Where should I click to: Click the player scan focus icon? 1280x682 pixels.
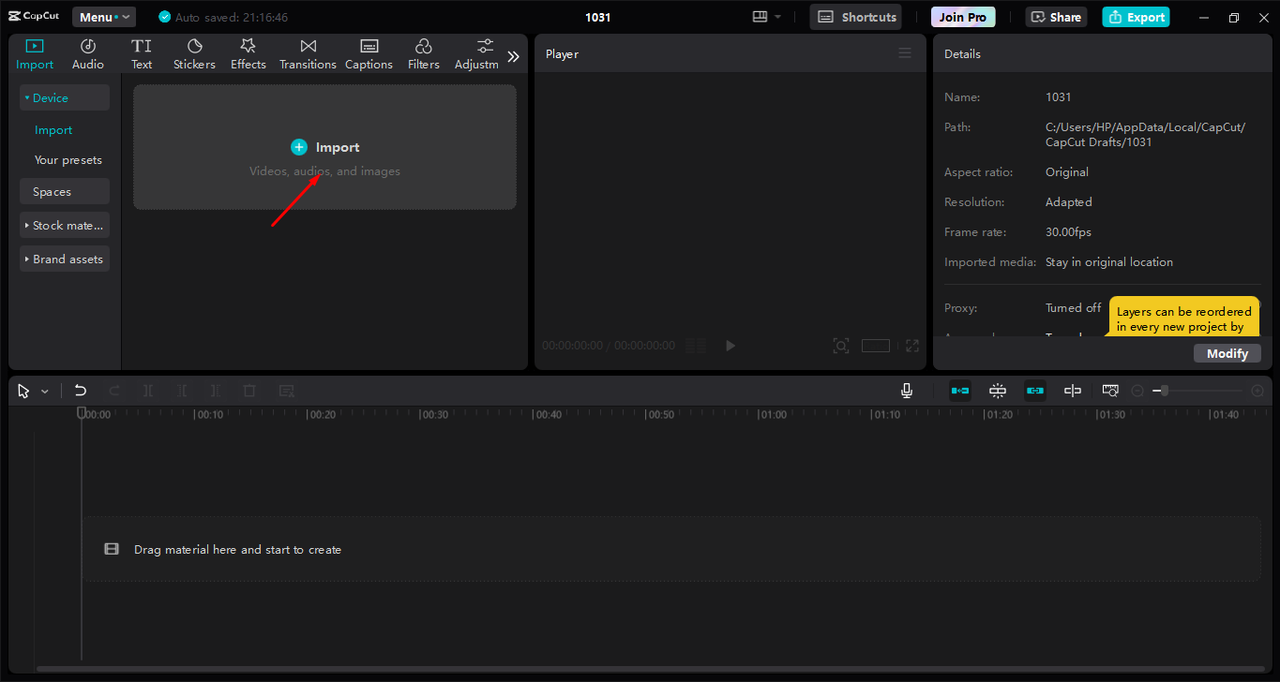(842, 345)
